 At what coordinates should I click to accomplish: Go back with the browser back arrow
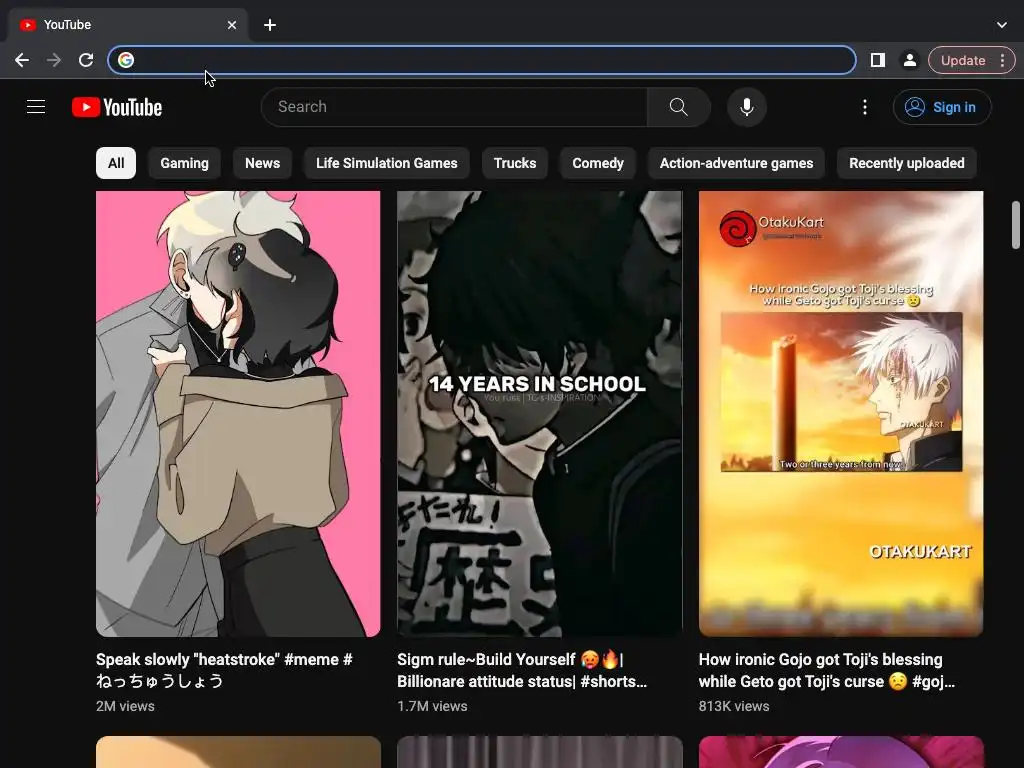[22, 60]
